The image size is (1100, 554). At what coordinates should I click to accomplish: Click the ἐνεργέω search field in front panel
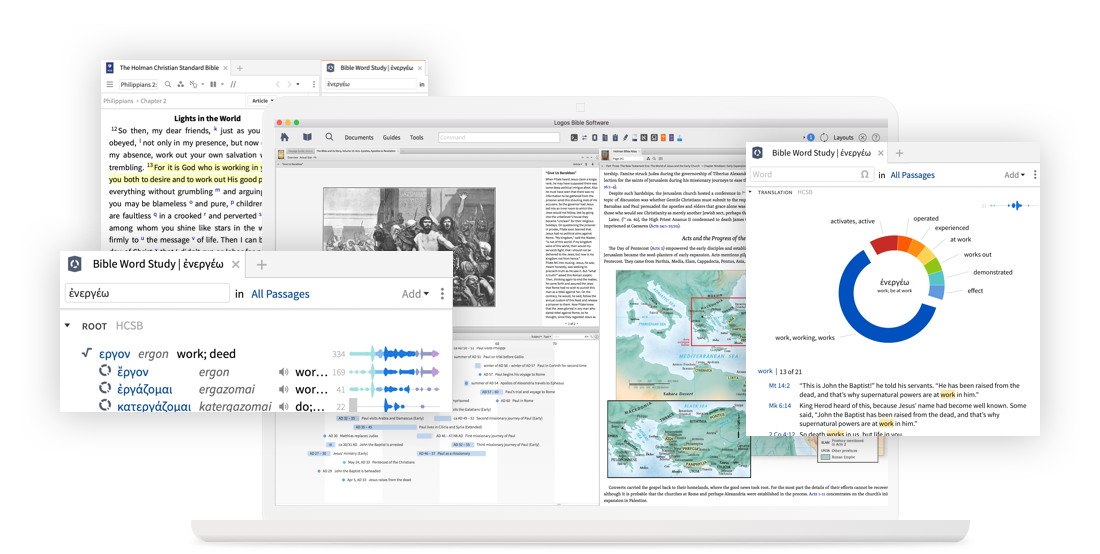(147, 293)
